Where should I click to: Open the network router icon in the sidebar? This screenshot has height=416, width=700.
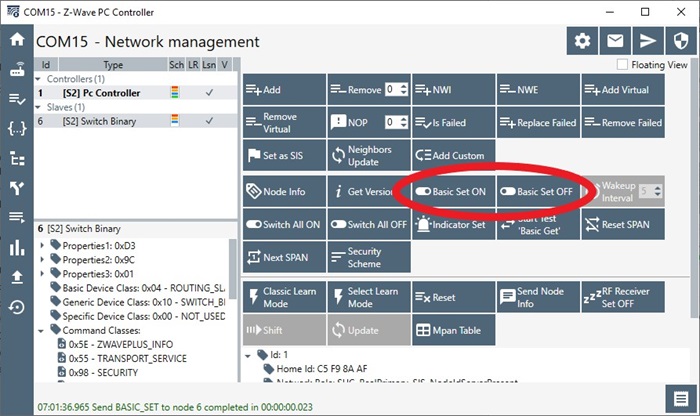click(17, 70)
